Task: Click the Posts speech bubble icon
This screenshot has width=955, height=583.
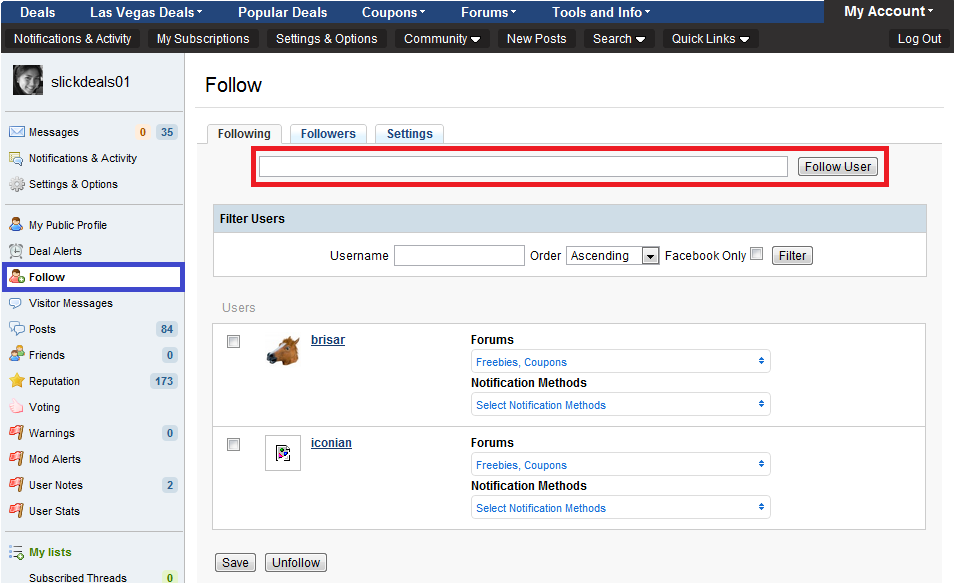Action: point(17,329)
